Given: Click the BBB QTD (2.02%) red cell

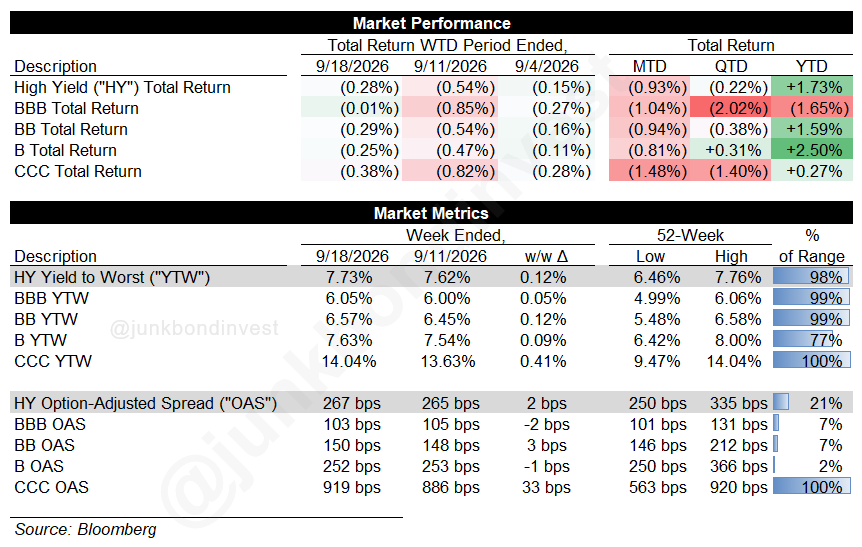Looking at the screenshot, I should click(x=730, y=108).
